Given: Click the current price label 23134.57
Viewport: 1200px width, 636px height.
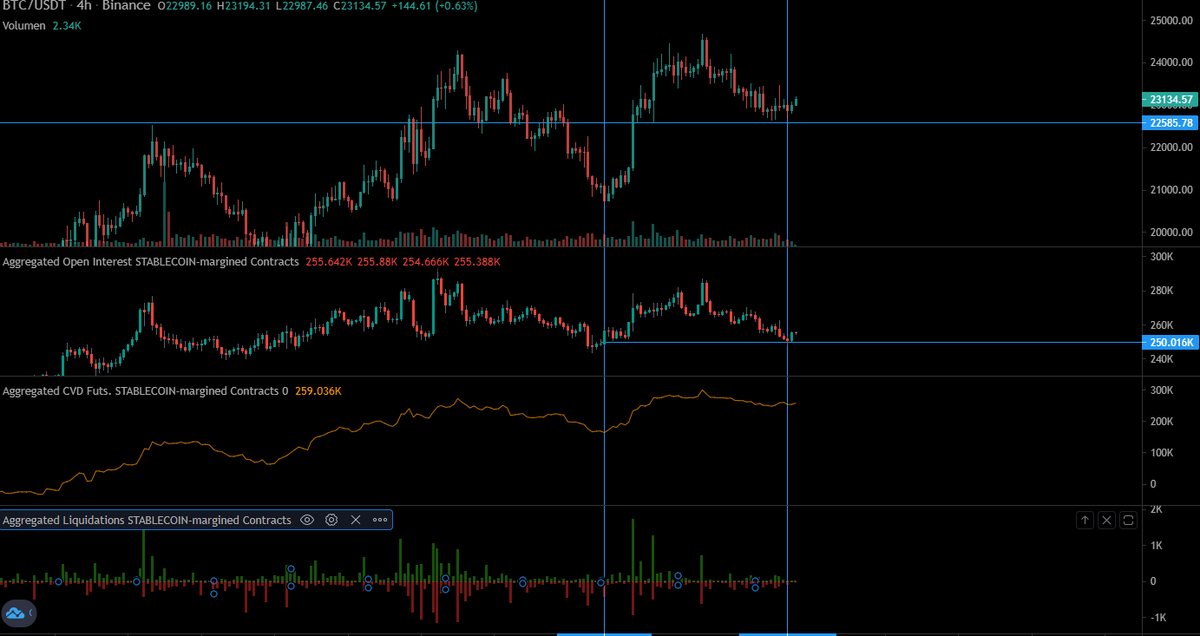Looking at the screenshot, I should tap(1168, 100).
